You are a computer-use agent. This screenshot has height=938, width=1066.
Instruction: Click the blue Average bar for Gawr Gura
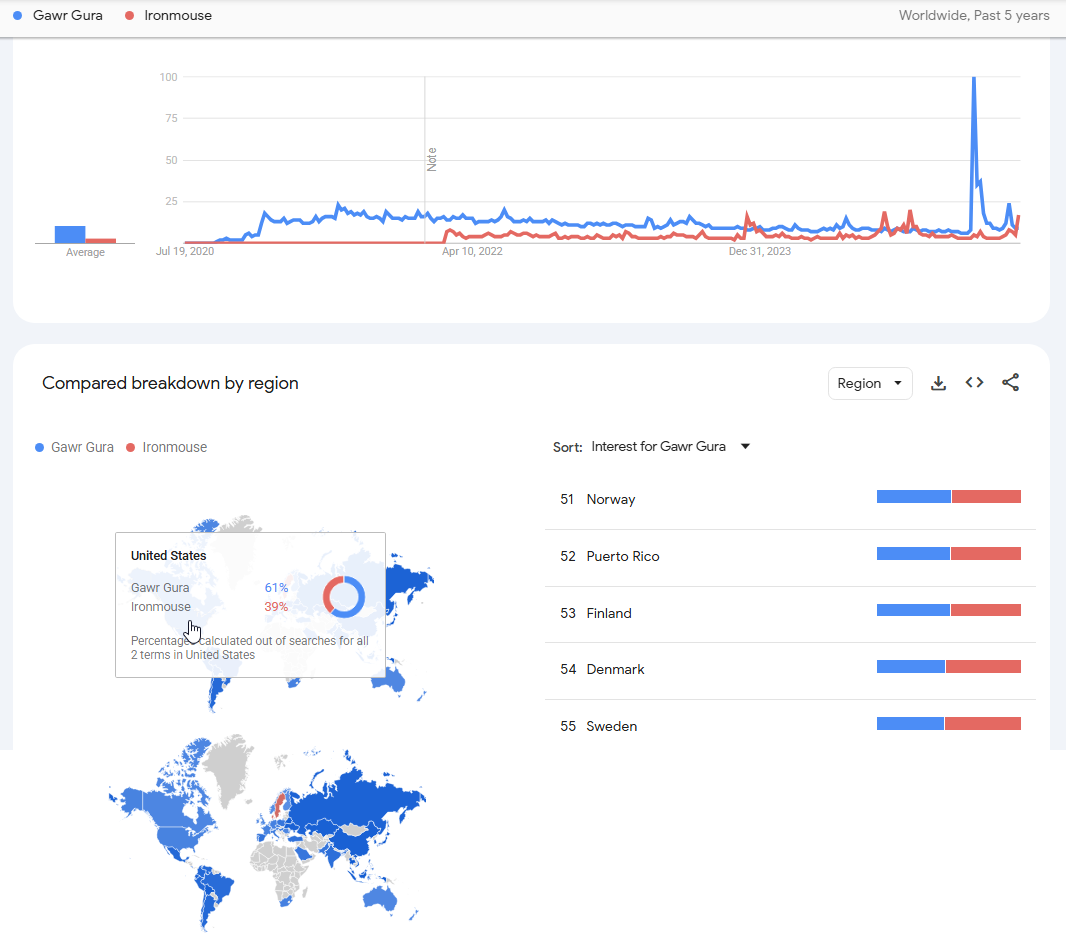pyautogui.click(x=70, y=234)
